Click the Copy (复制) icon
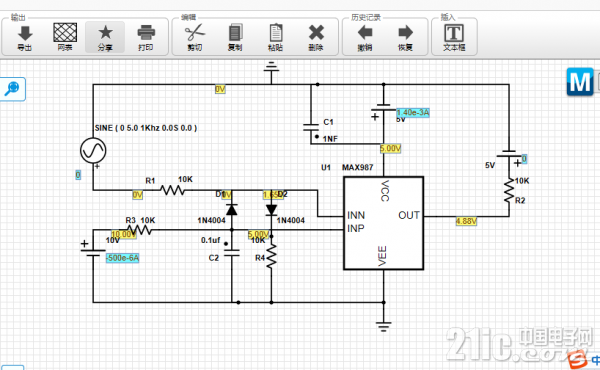 pyautogui.click(x=235, y=33)
